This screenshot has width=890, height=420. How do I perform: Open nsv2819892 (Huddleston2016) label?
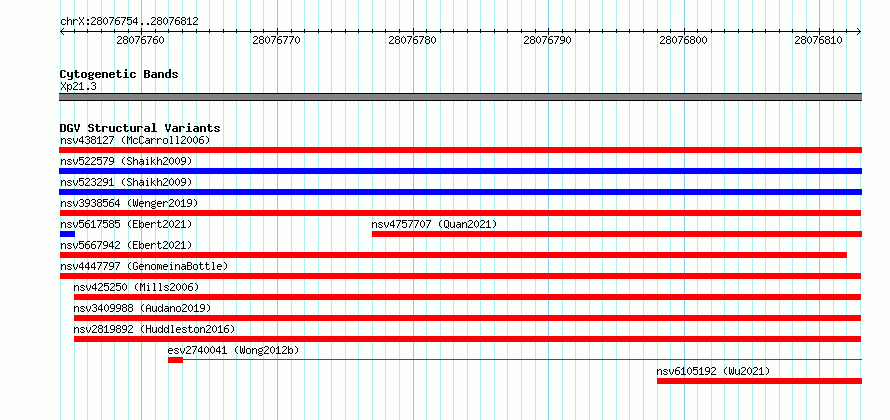(154, 329)
